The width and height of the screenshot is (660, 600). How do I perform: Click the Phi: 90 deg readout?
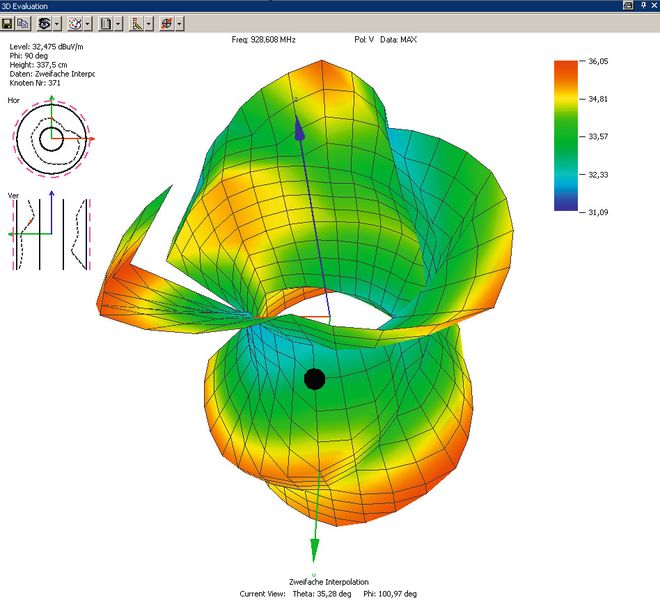tap(29, 56)
